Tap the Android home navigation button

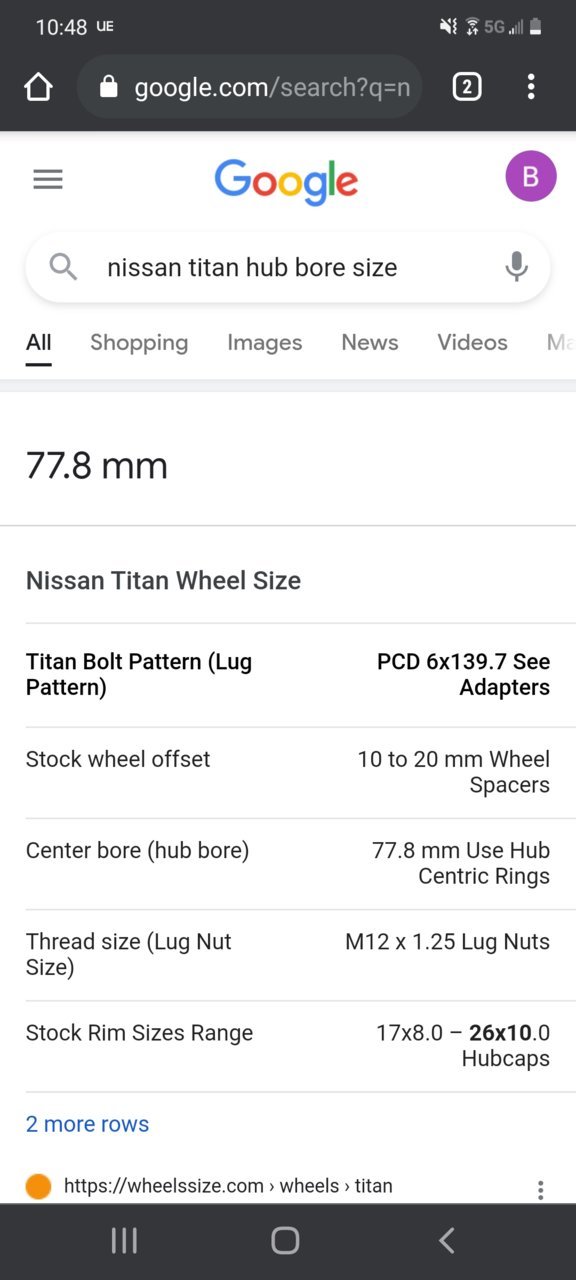[x=285, y=1241]
